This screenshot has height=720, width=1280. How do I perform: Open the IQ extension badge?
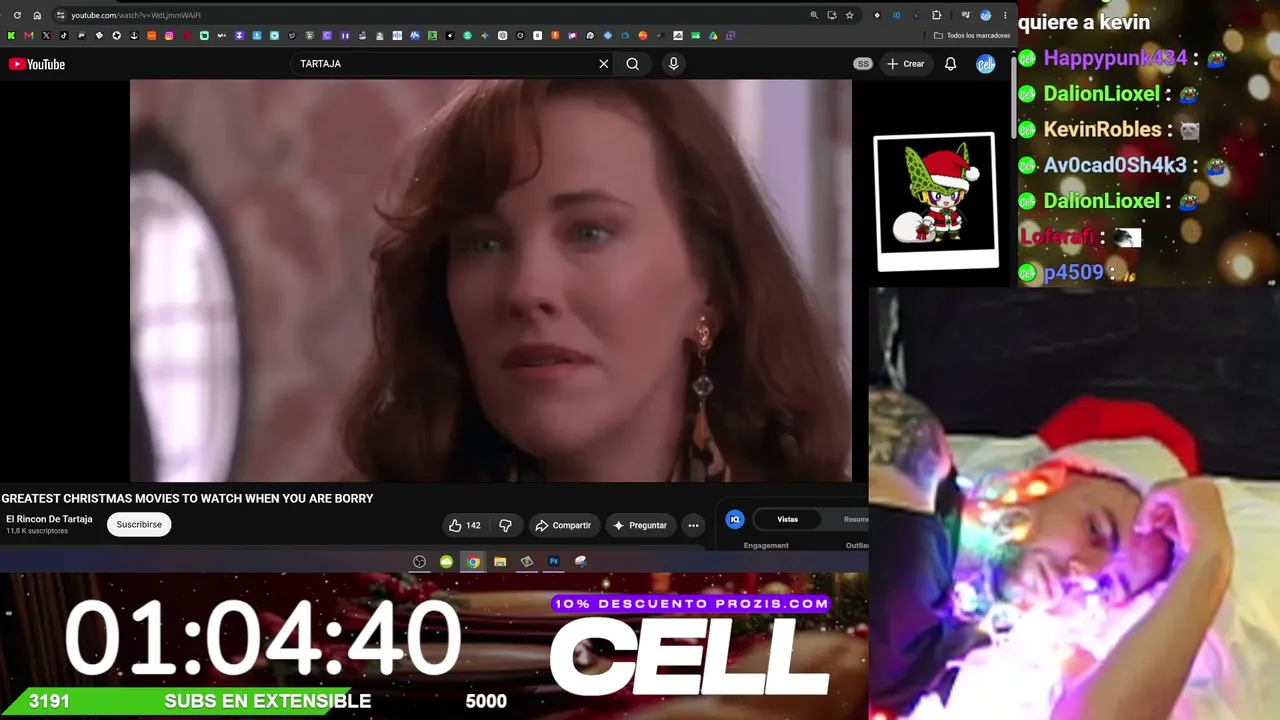point(735,519)
